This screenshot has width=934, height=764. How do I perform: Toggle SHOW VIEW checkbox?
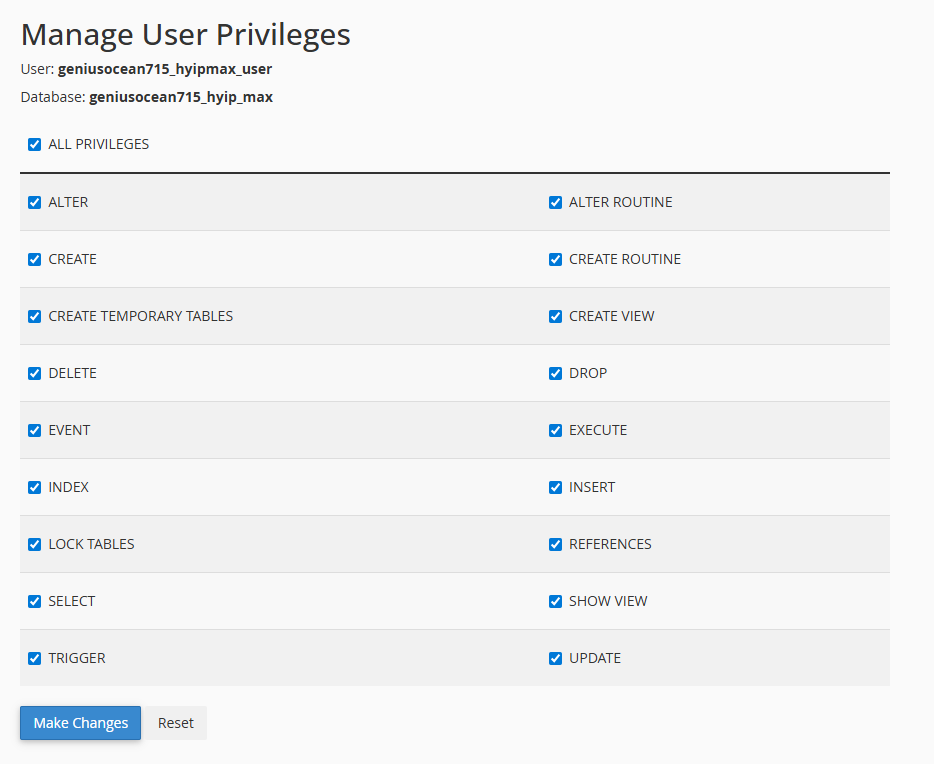tap(555, 601)
